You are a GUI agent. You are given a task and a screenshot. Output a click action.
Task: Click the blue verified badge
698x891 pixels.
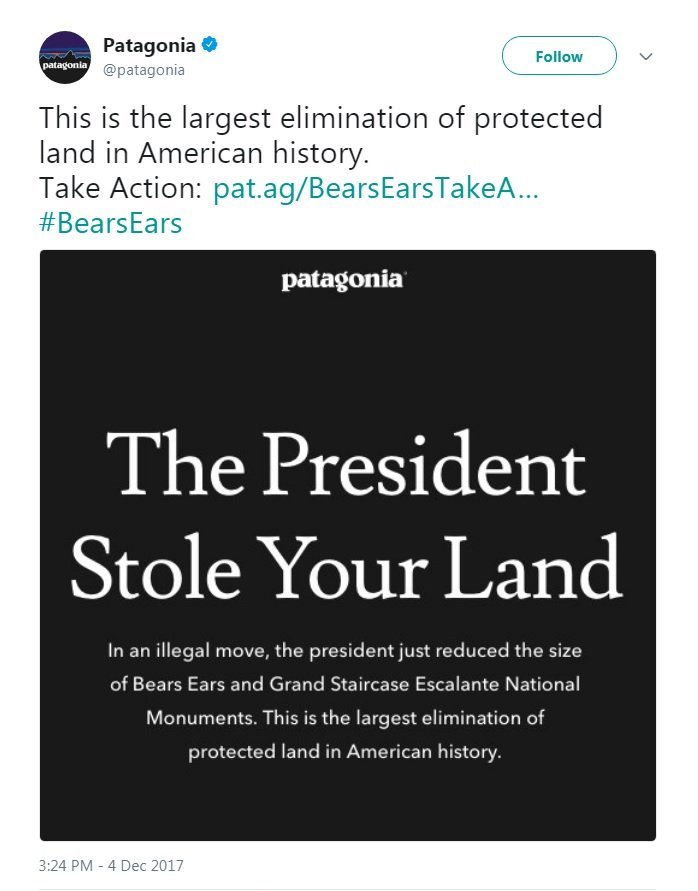210,45
